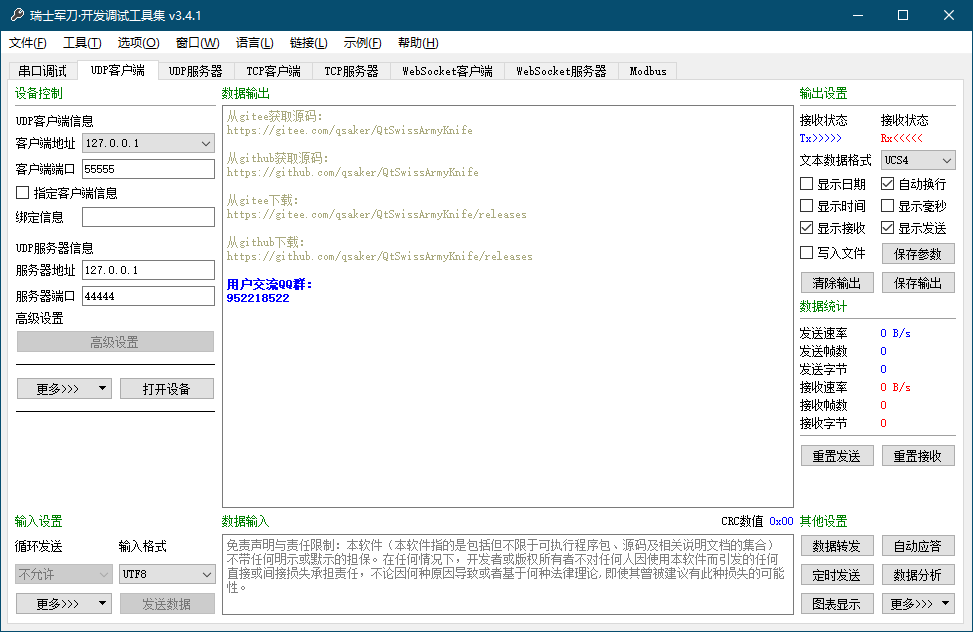Image resolution: width=973 pixels, height=632 pixels.
Task: Uncheck the 显示接收 checkbox
Action: click(807, 227)
